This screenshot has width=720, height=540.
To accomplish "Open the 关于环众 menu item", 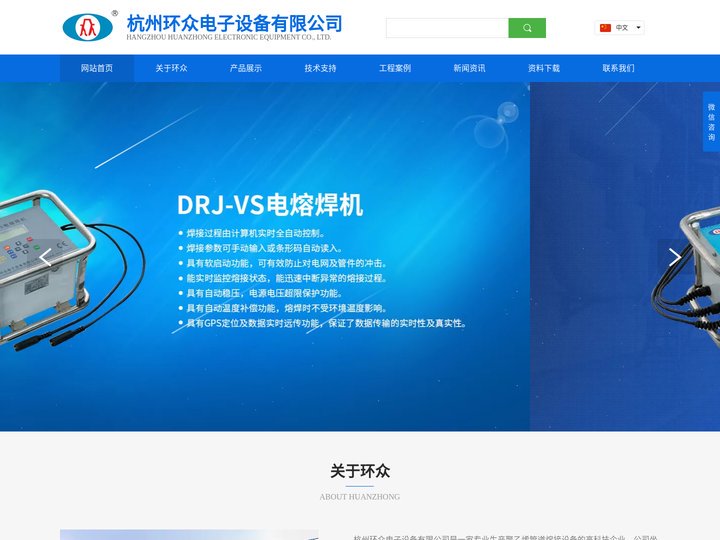I will click(171, 68).
